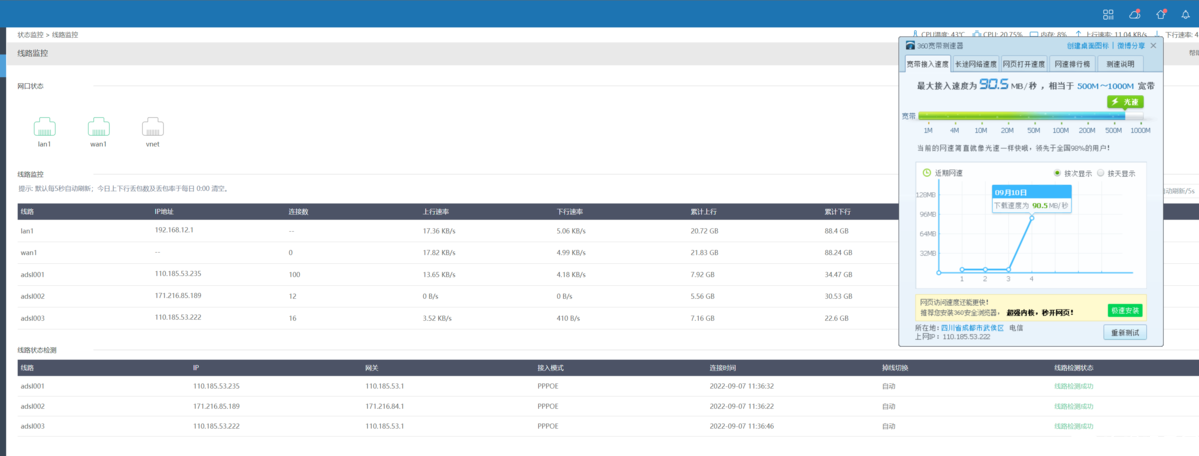Click the 连接时间 column header
The width and height of the screenshot is (1199, 456).
coord(722,368)
